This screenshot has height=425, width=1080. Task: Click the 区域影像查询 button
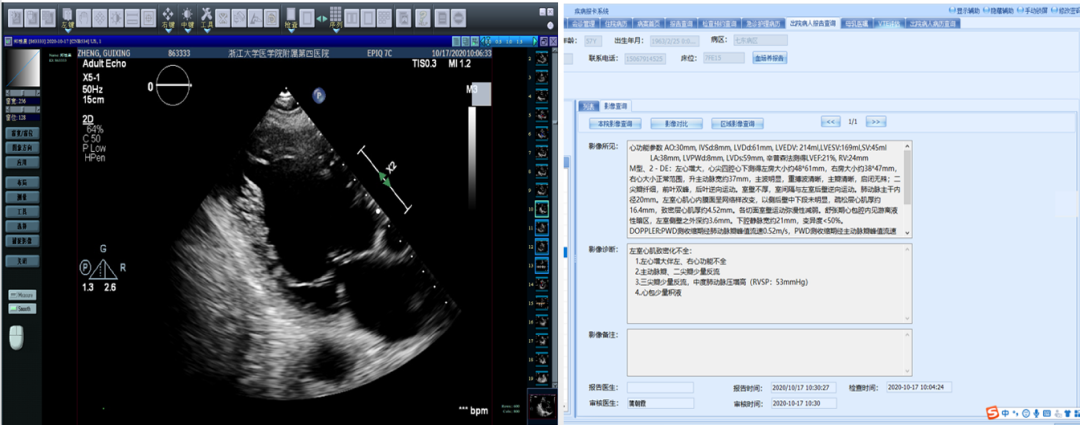tap(735, 123)
